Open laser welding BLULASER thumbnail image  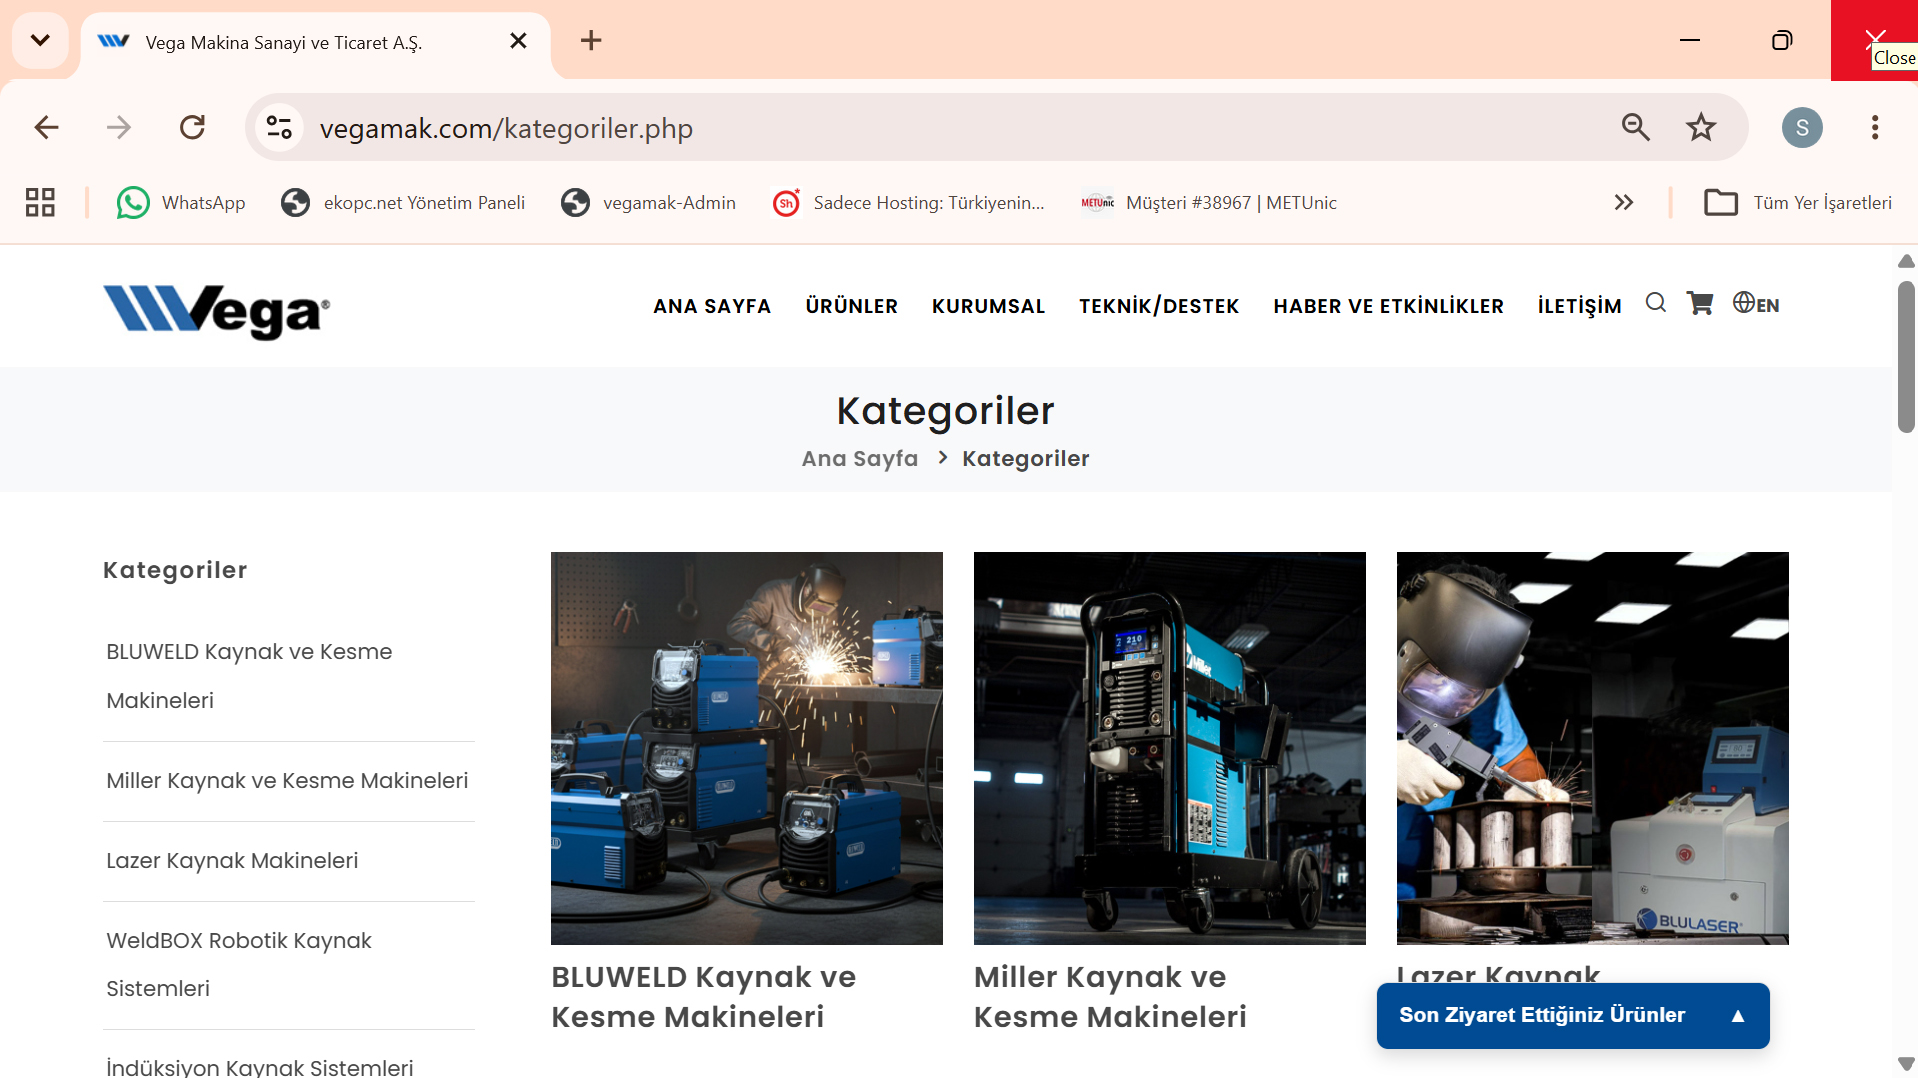pos(1593,748)
